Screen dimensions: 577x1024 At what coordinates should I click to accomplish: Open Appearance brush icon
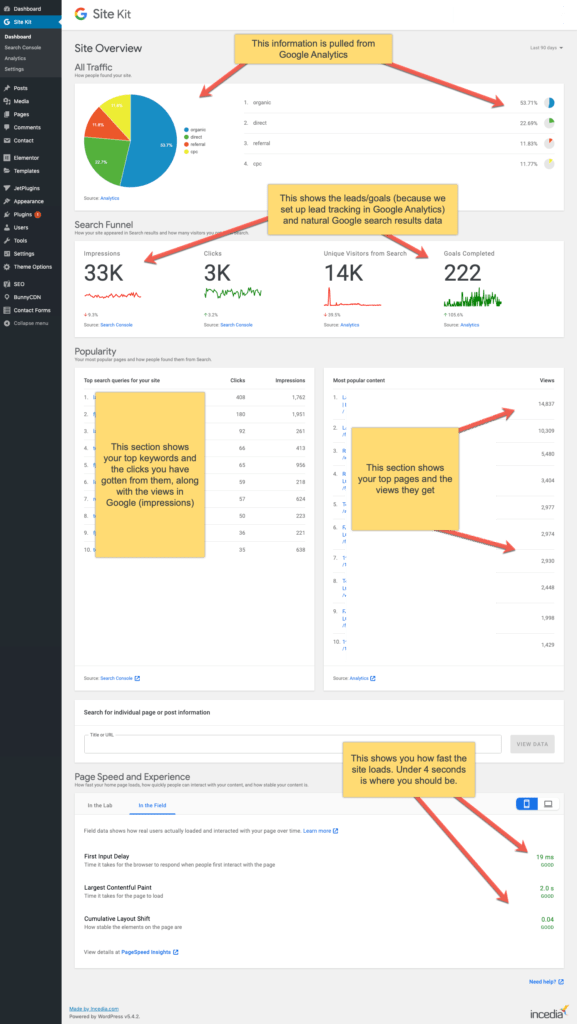point(7,201)
